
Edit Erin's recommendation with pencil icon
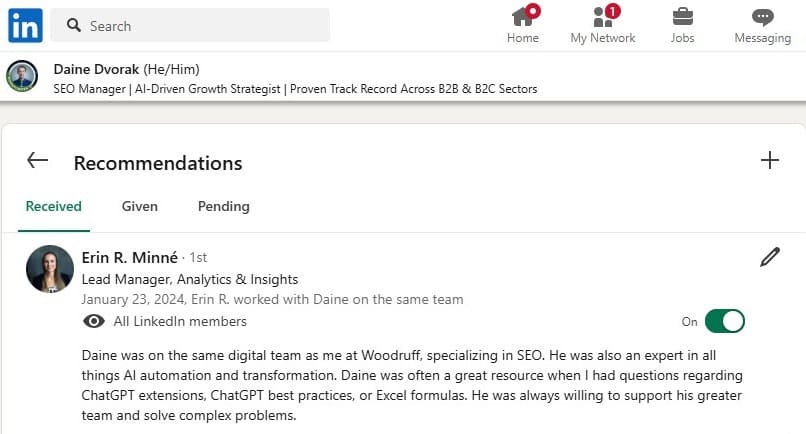[x=770, y=257]
